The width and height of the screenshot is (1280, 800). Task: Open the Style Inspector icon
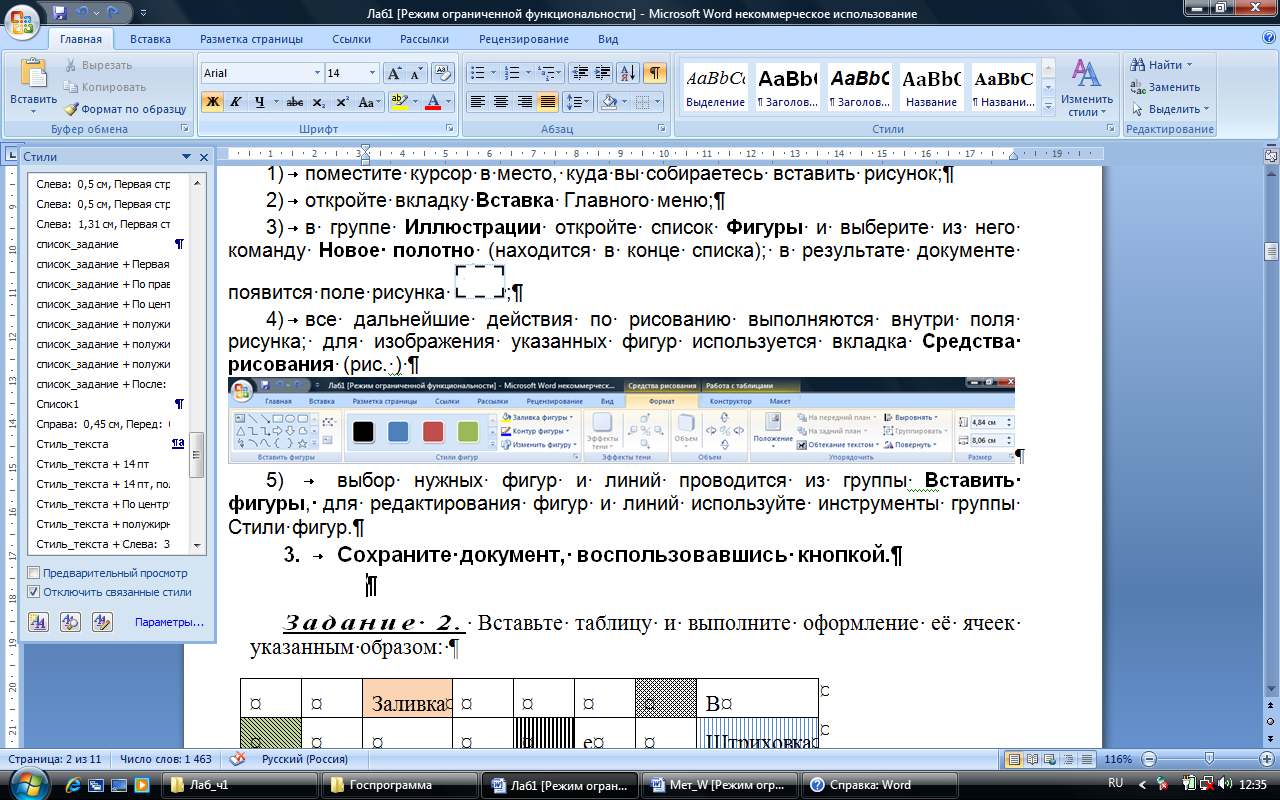[71, 622]
